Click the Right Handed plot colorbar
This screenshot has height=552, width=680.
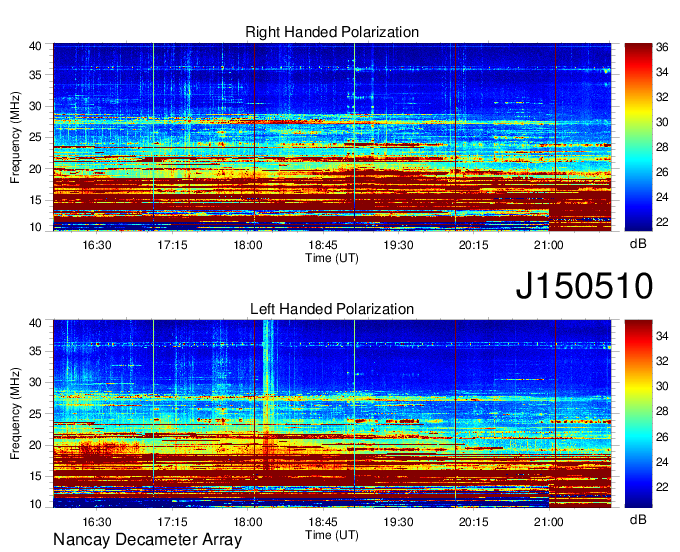[638, 137]
